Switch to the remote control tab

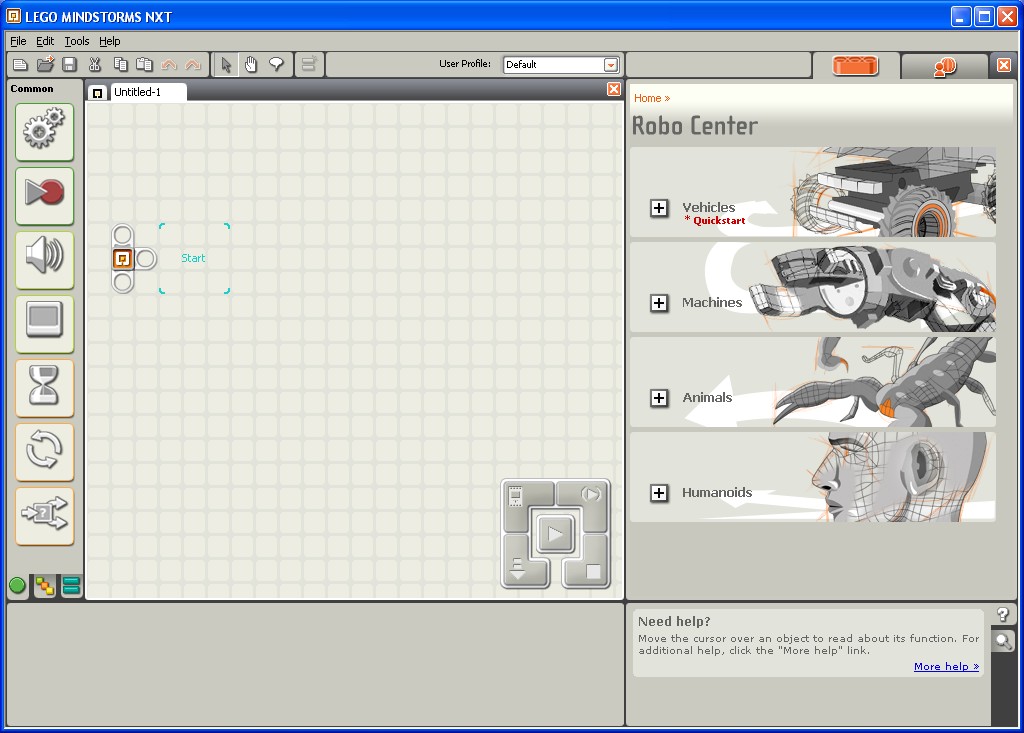(944, 64)
